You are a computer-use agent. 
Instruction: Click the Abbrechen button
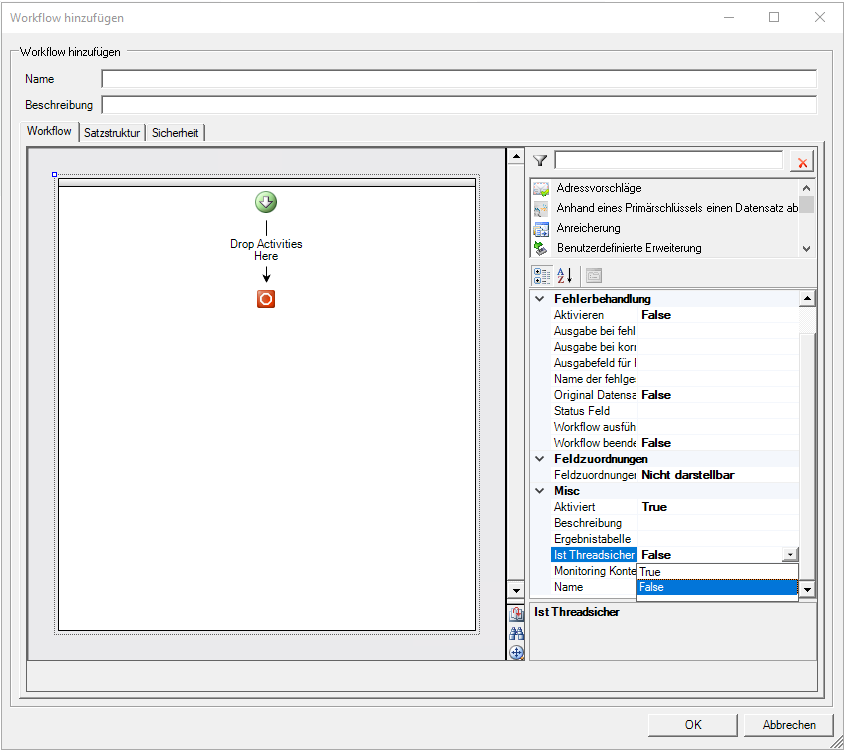pyautogui.click(x=789, y=724)
